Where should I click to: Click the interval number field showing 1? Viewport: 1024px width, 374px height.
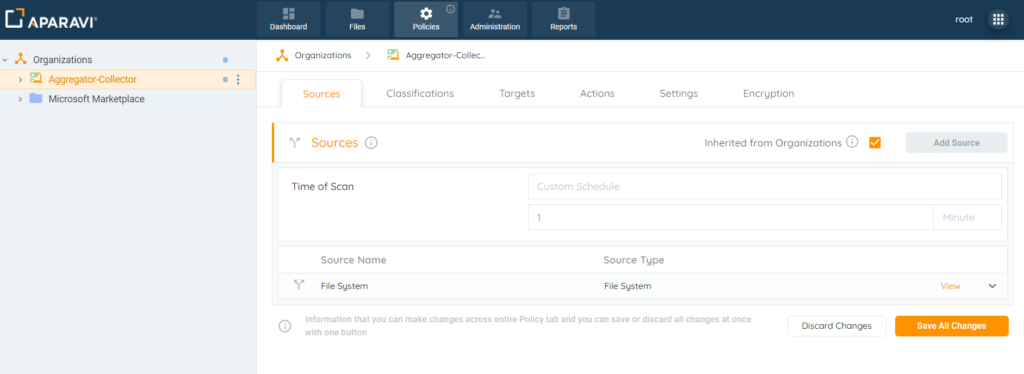(x=730, y=217)
